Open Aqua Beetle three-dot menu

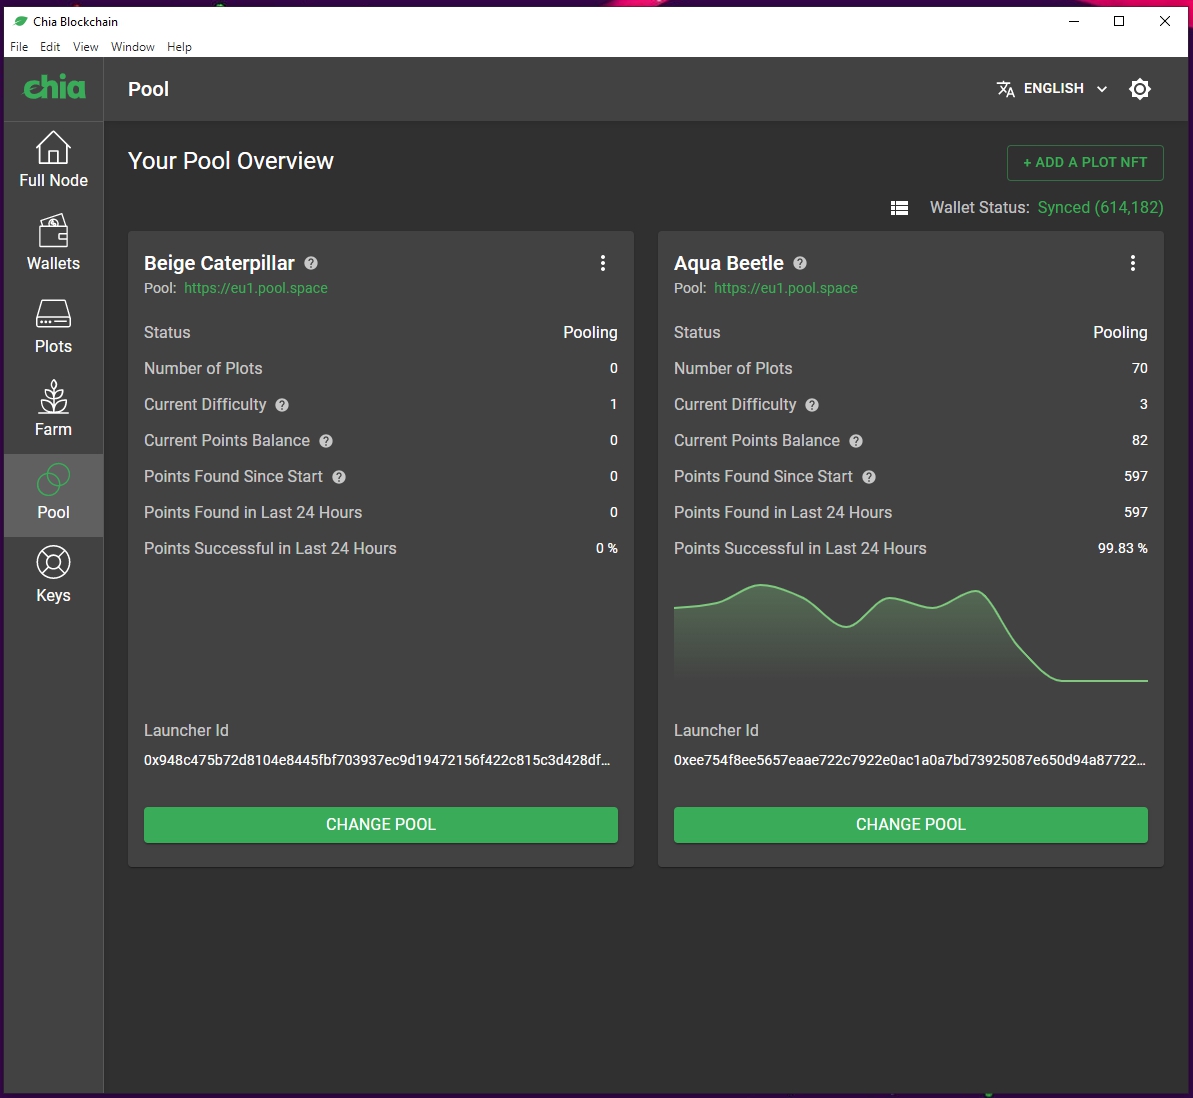1132,263
